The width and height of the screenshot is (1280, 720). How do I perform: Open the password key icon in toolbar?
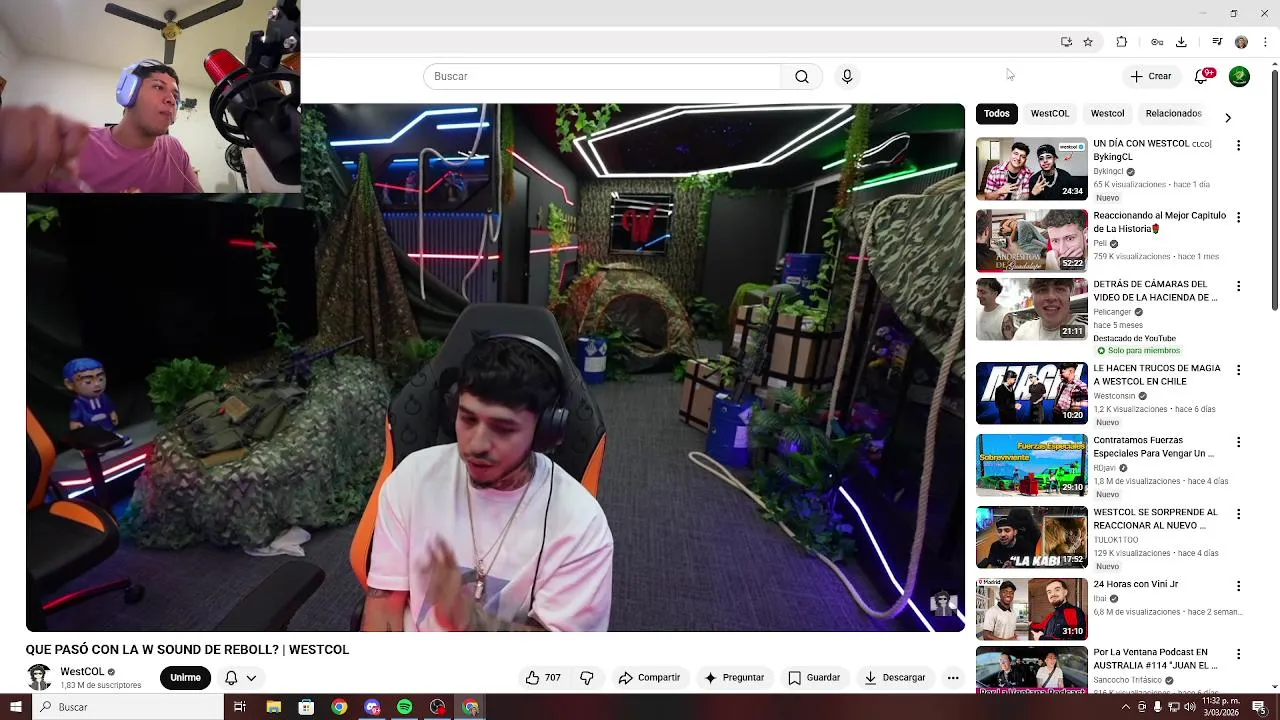[1157, 42]
